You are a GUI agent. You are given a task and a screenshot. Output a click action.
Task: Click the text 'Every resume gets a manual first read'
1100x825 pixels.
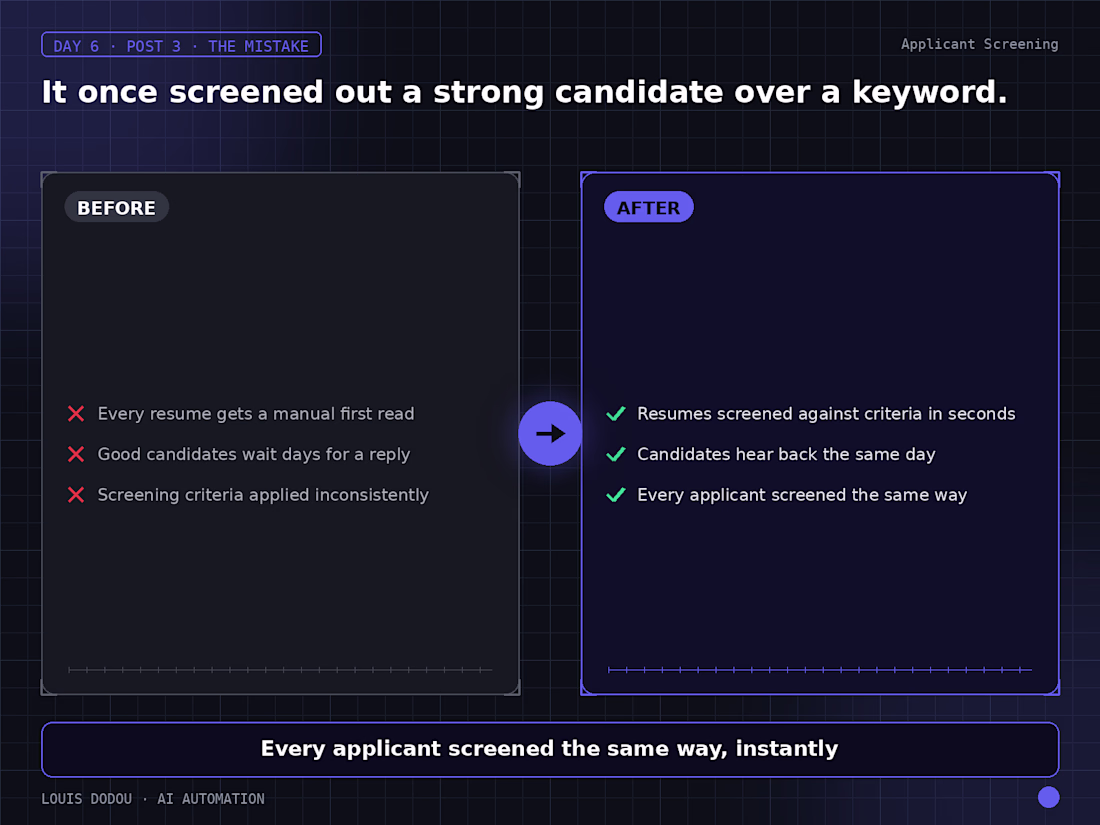click(x=256, y=414)
